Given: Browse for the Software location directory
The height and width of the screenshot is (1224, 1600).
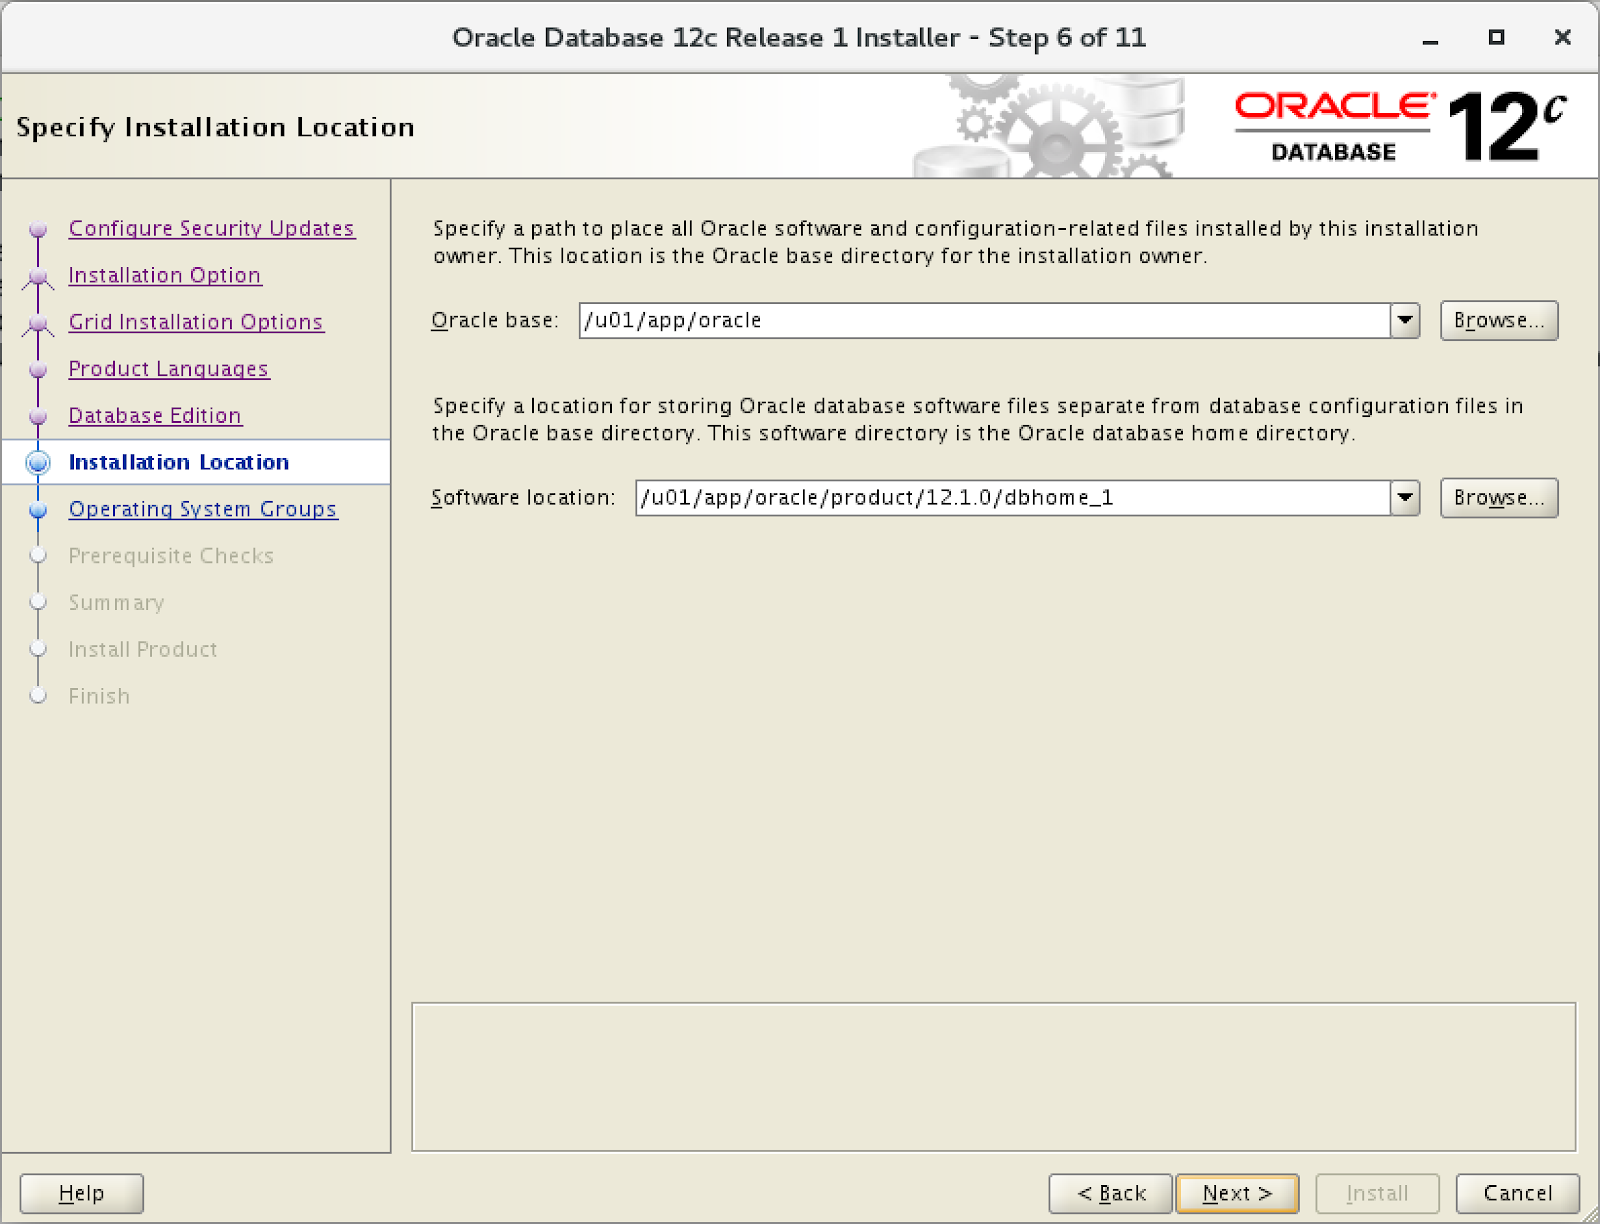Looking at the screenshot, I should pyautogui.click(x=1499, y=498).
